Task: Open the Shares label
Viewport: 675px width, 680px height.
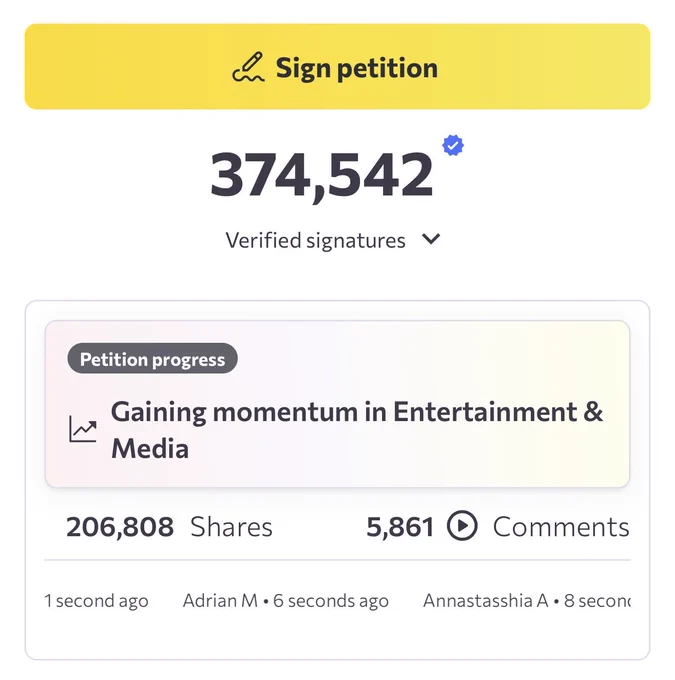Action: point(231,527)
